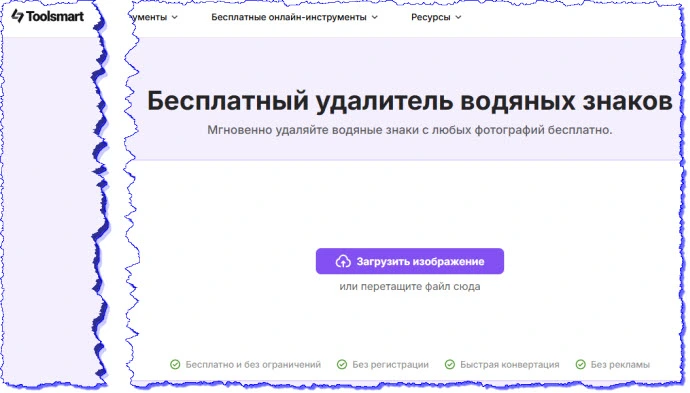The image size is (690, 393).
Task: Click the "или перетащите файл сюда" text
Action: [410, 286]
